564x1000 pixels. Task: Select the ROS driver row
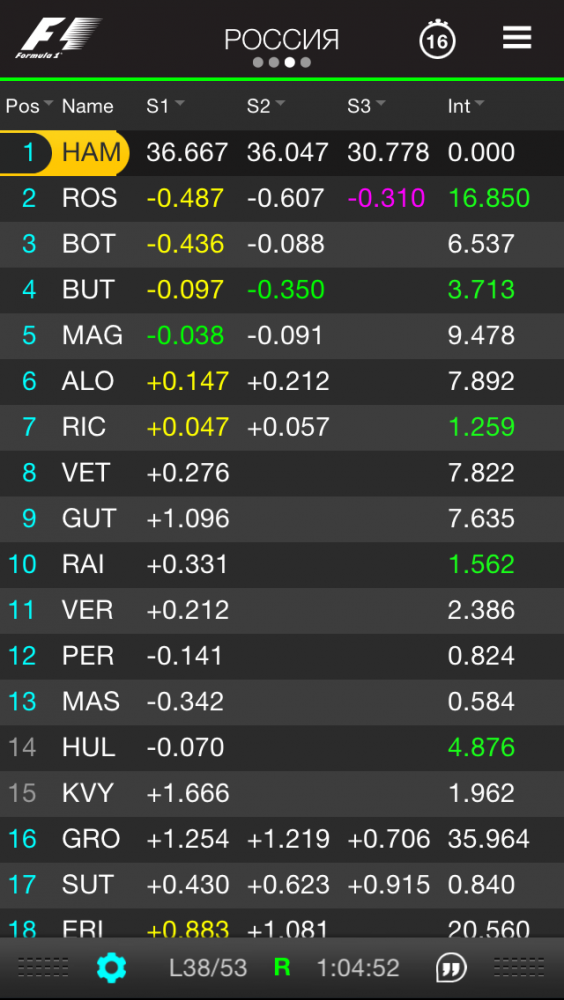(x=282, y=198)
